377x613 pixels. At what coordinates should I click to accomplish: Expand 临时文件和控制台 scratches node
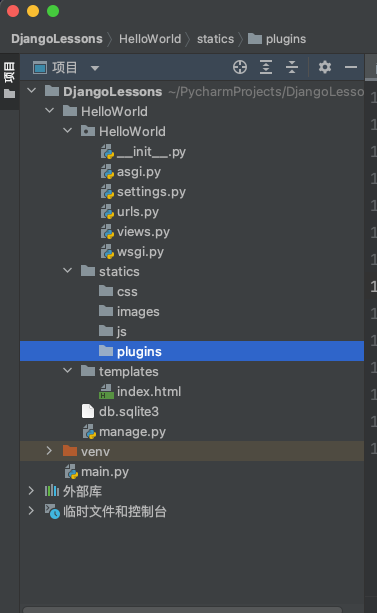click(31, 511)
